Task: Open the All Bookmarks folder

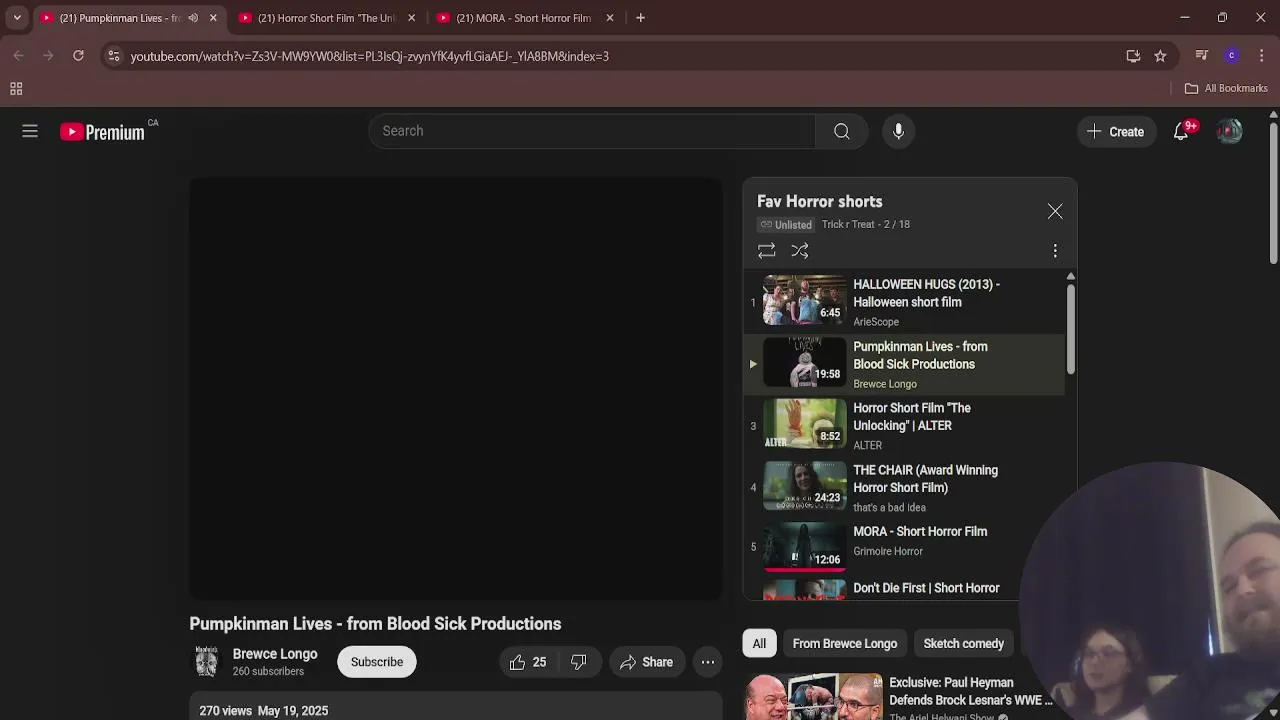Action: pos(1226,88)
